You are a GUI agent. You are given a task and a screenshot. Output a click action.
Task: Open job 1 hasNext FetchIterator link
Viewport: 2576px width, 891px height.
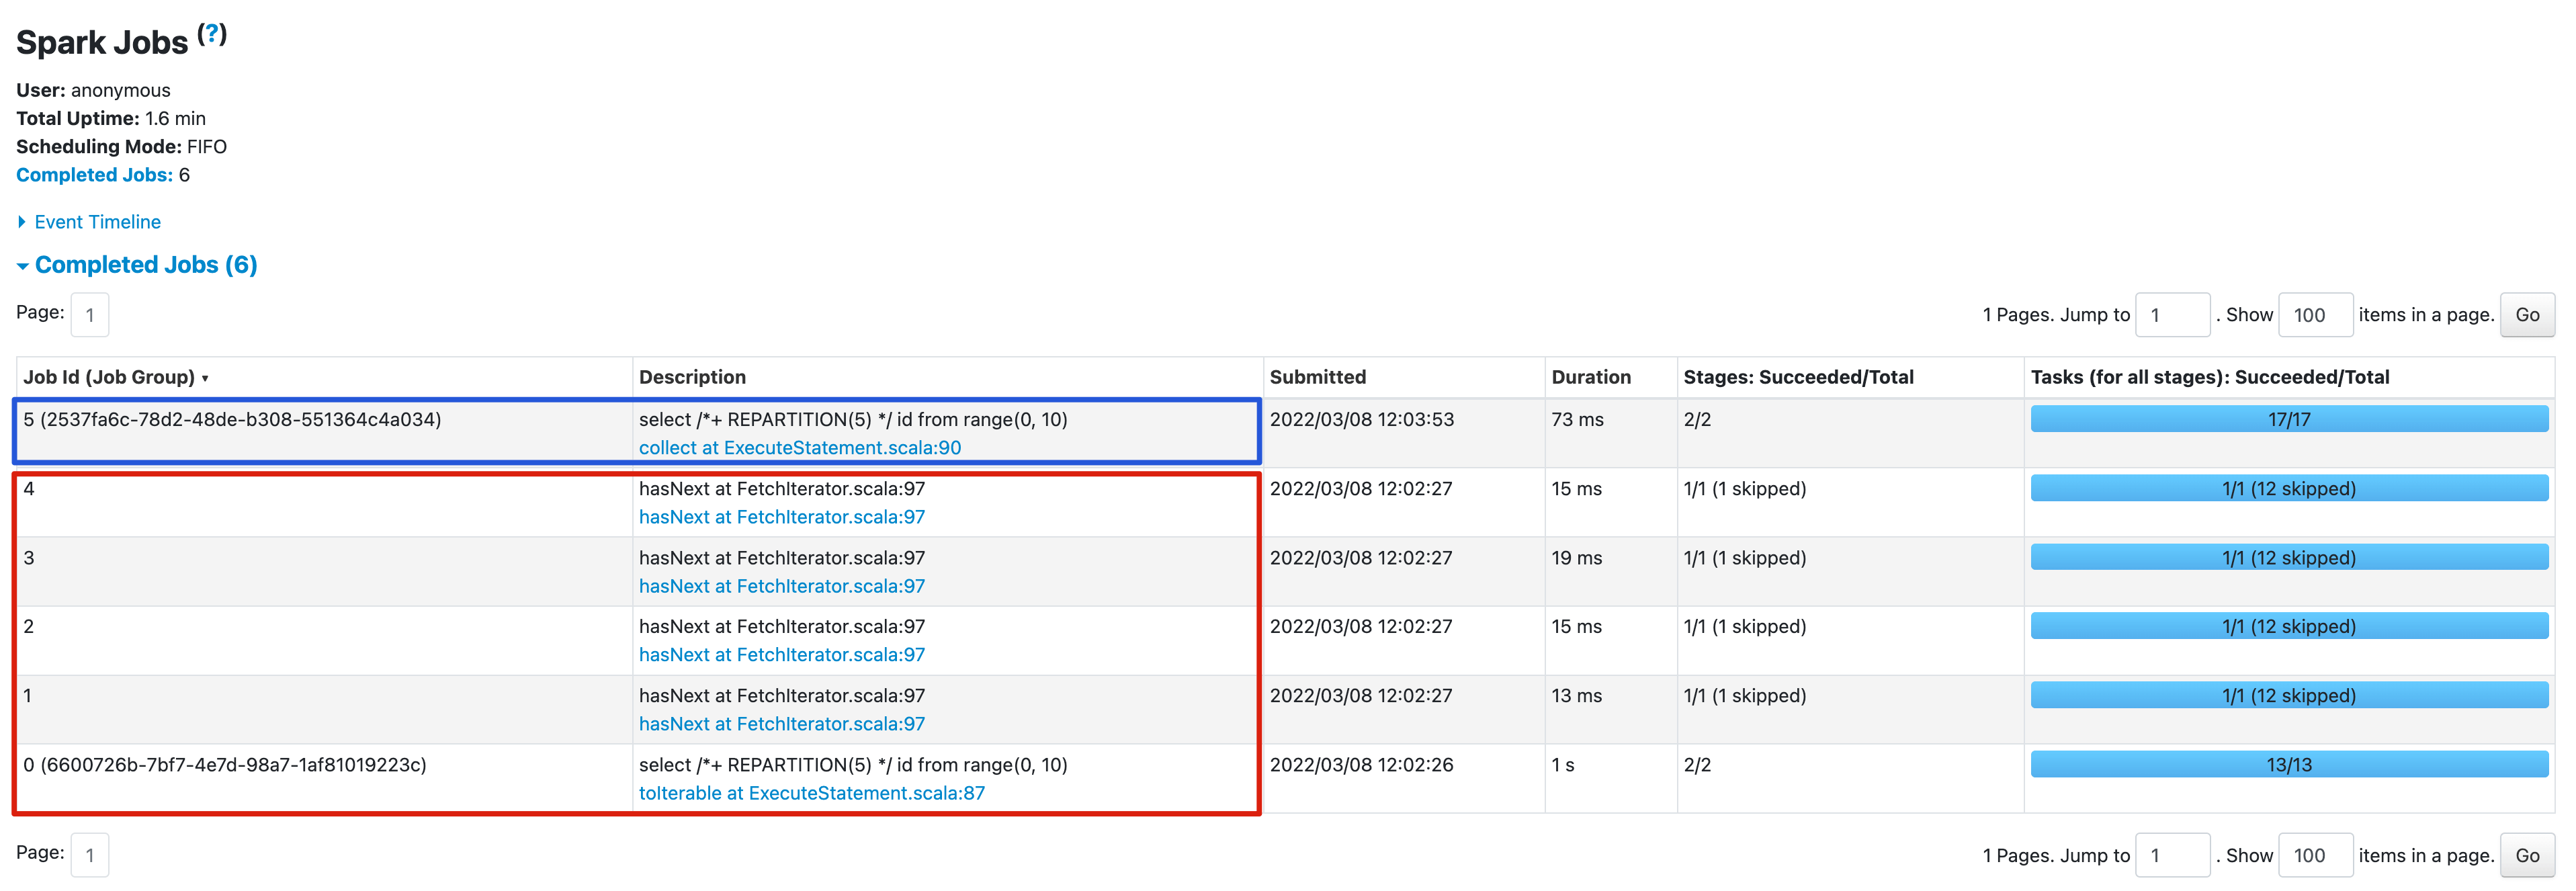[x=781, y=724]
